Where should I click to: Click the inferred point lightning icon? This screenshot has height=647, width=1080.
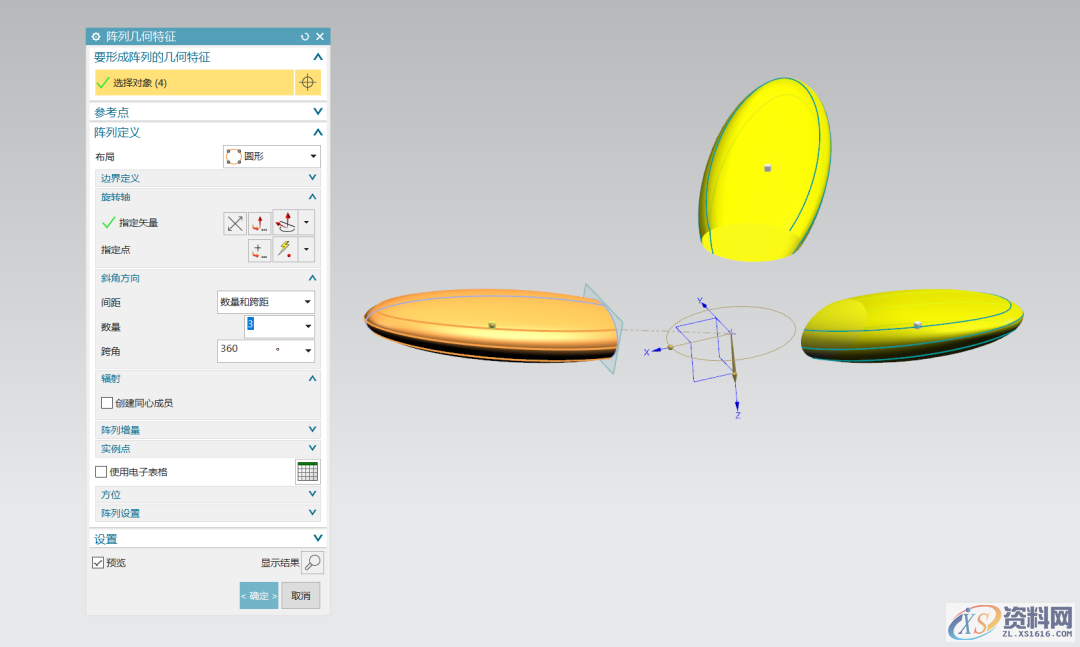(286, 250)
